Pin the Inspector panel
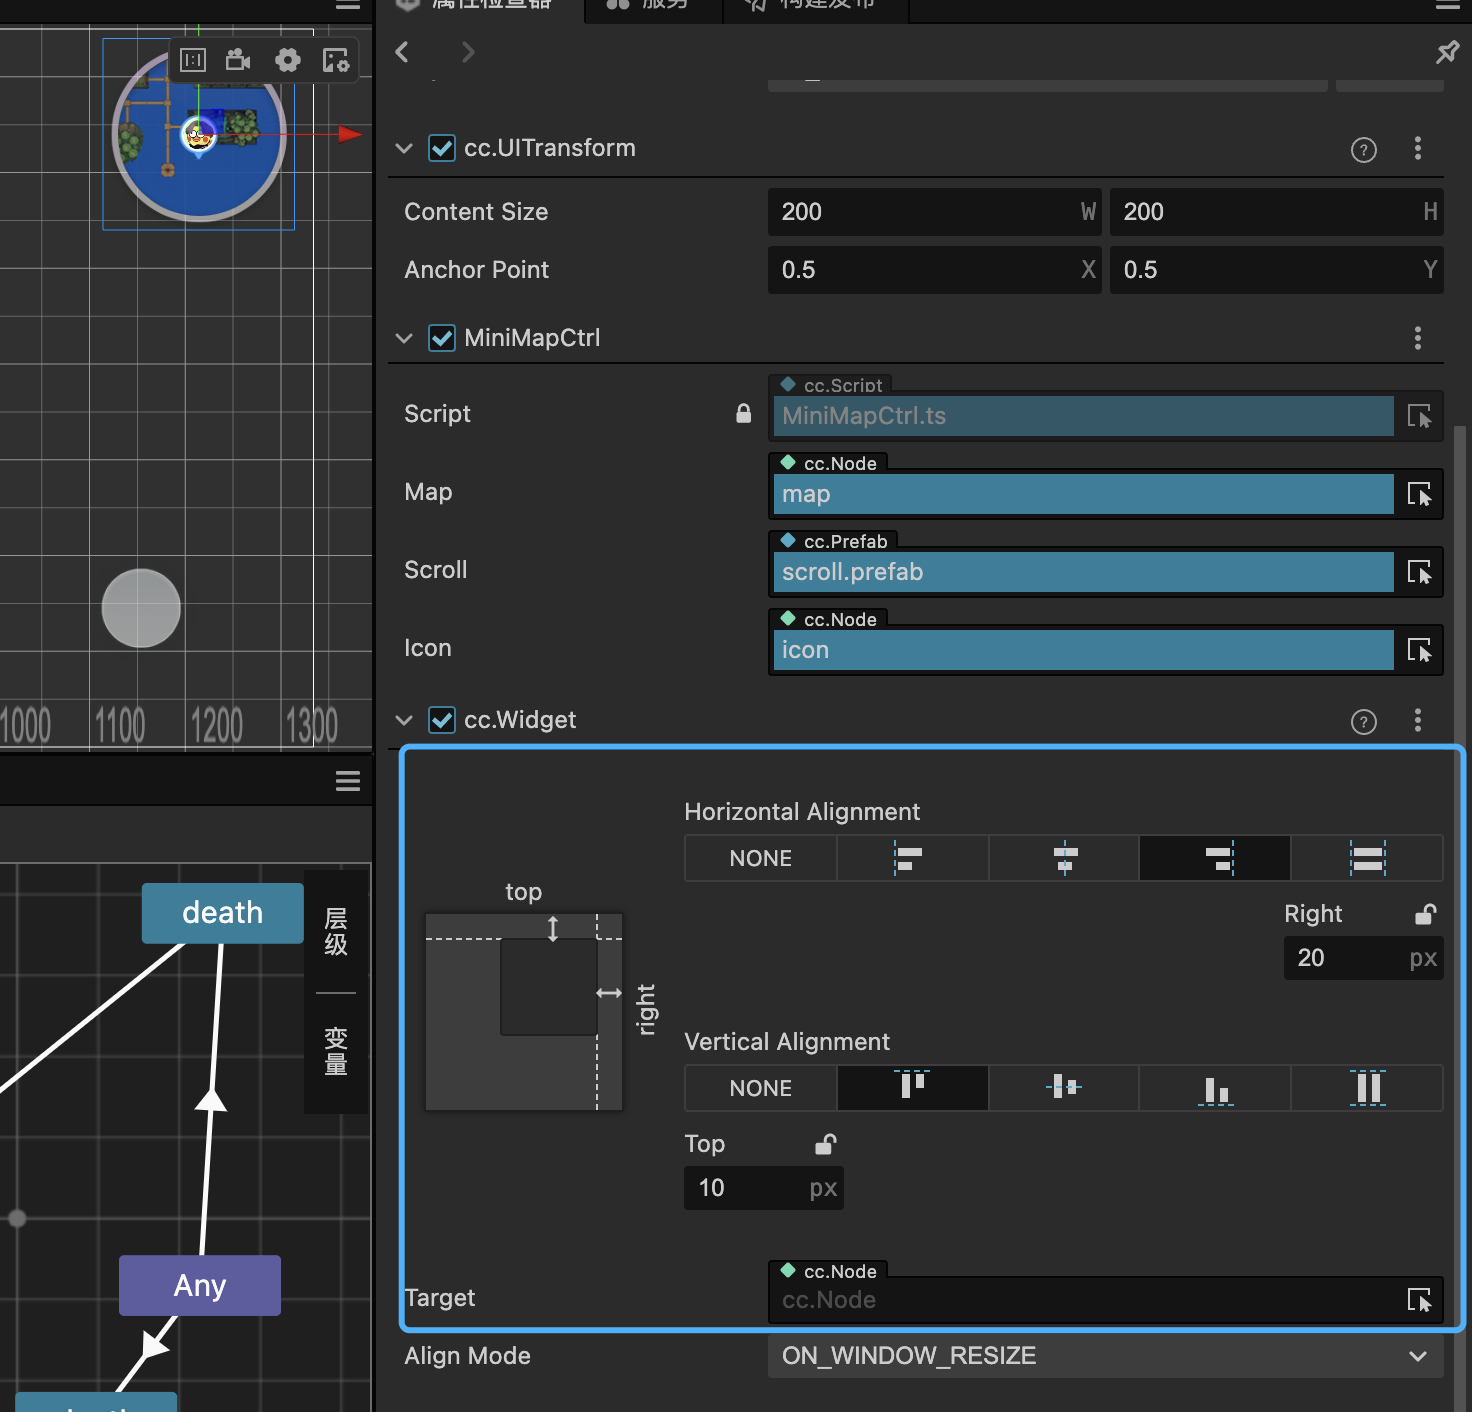The width and height of the screenshot is (1472, 1412). (x=1447, y=52)
